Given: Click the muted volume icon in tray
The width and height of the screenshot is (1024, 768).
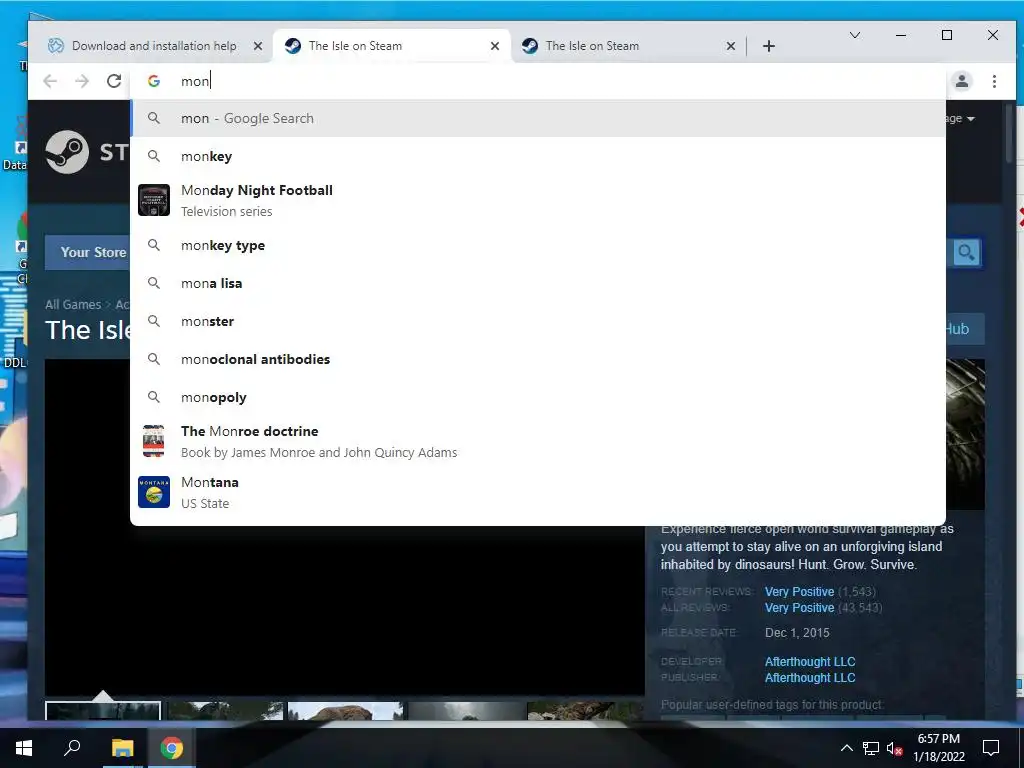Looking at the screenshot, I should click(895, 748).
